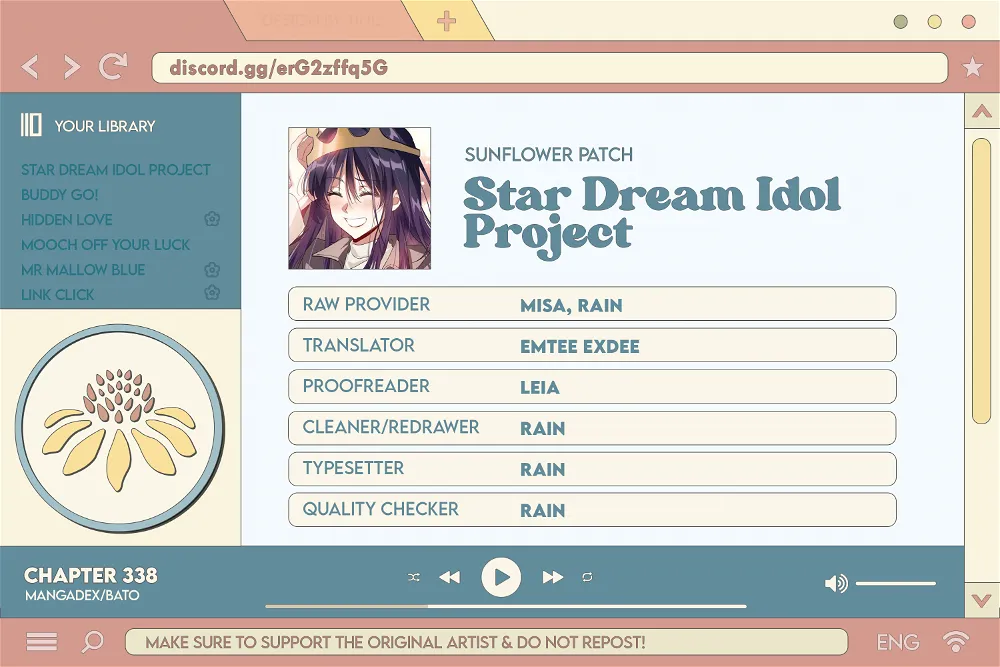Click flower icon beside Mr Mallow Blue
Viewport: 1000px width, 667px height.
[x=212, y=270]
